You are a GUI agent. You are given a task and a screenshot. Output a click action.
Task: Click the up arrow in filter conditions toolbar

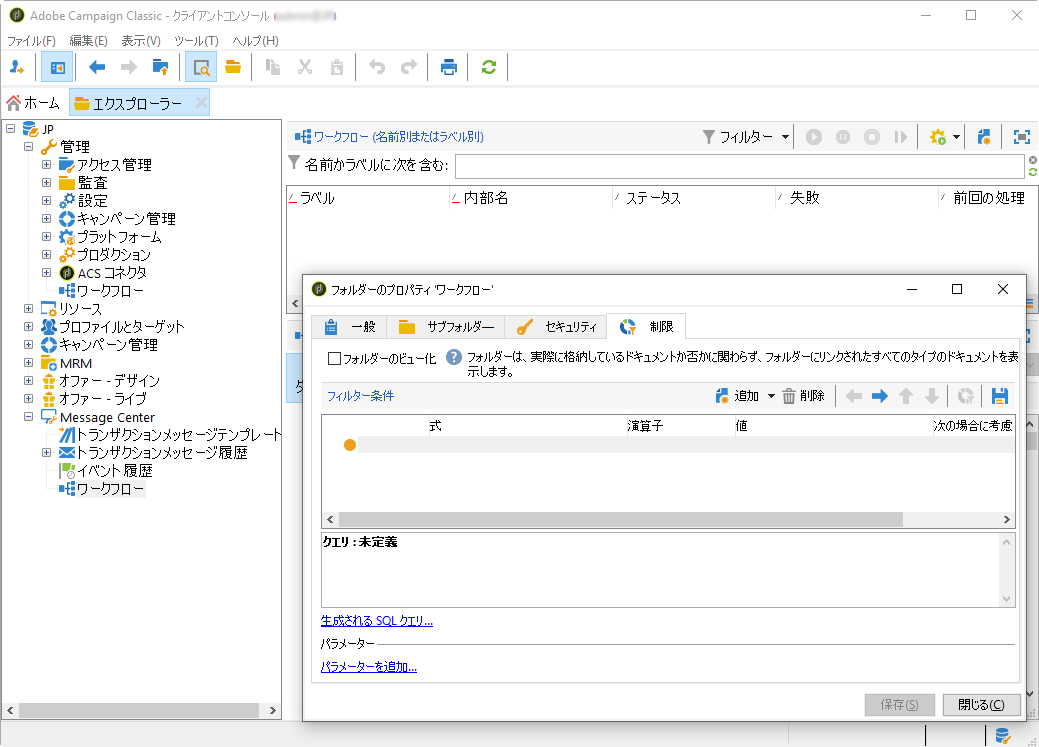point(906,396)
